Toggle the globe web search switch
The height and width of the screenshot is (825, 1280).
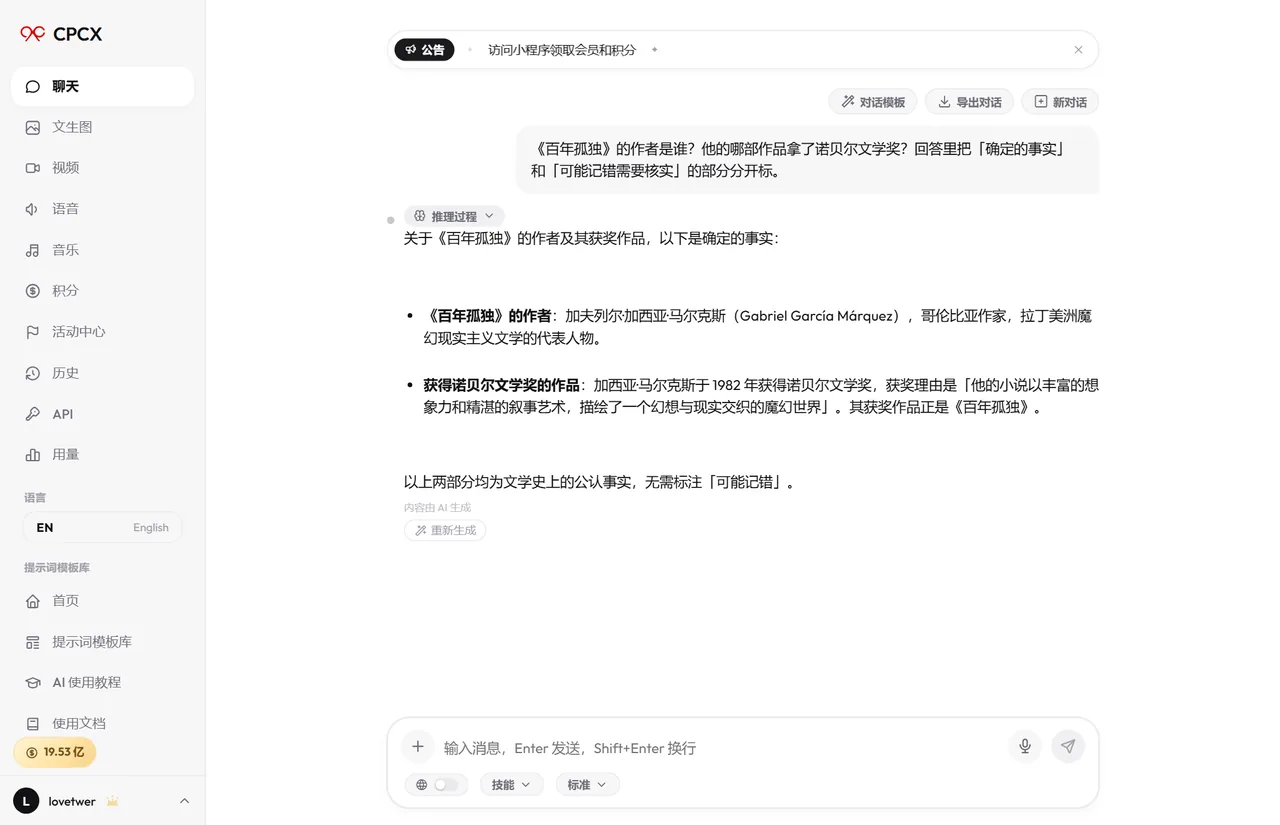pyautogui.click(x=436, y=785)
